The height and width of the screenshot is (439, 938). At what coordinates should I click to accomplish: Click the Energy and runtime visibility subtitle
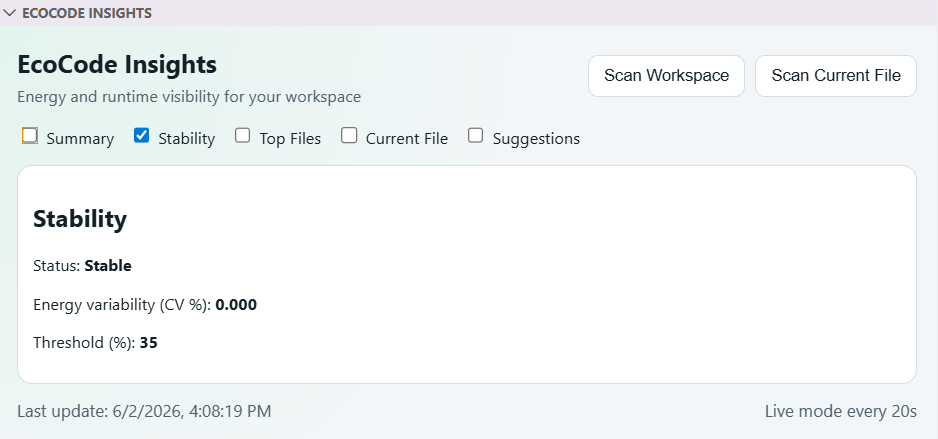point(189,96)
